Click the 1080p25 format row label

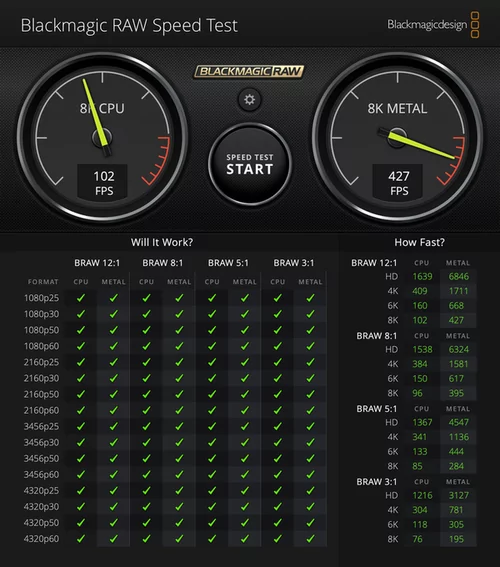tap(41, 298)
